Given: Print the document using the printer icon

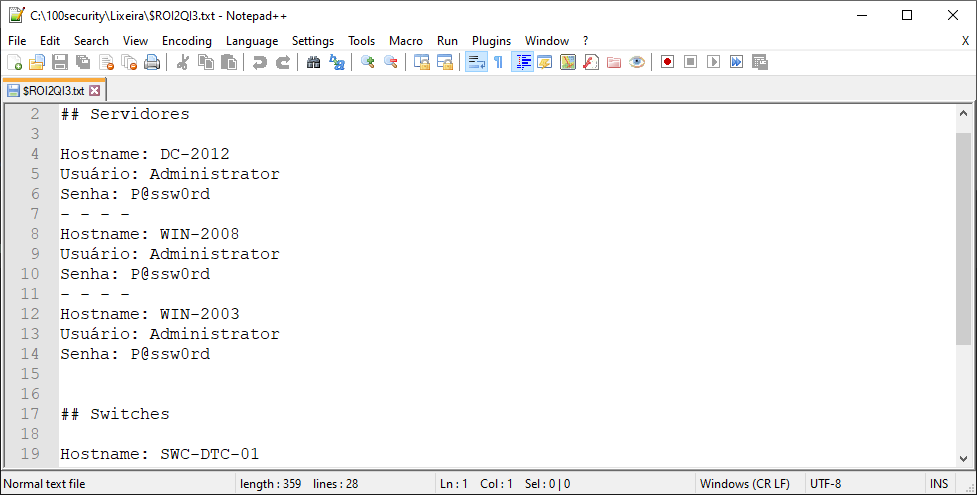Looking at the screenshot, I should point(152,62).
